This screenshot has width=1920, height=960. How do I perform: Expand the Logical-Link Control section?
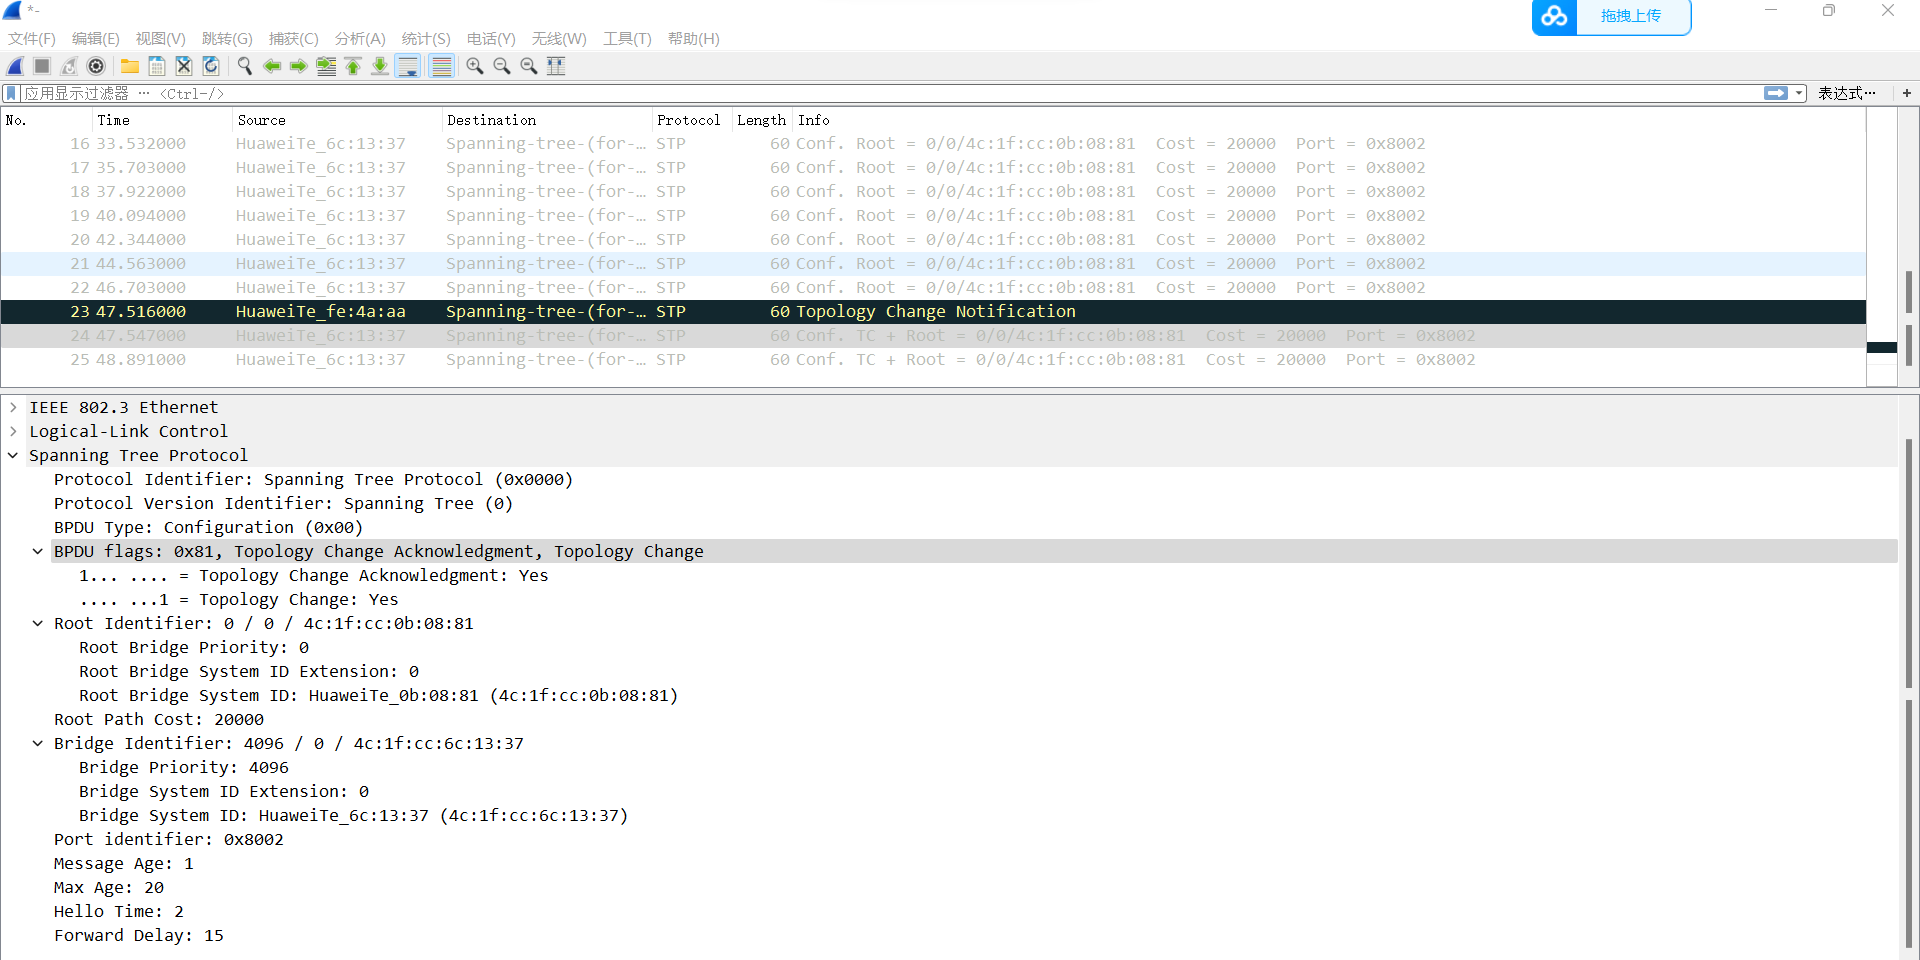13,431
